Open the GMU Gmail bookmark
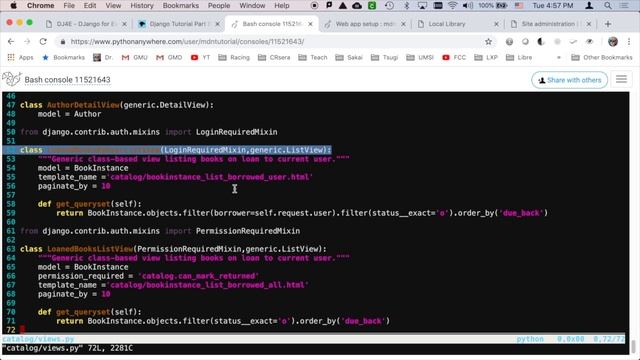The image size is (640, 360). point(135,58)
